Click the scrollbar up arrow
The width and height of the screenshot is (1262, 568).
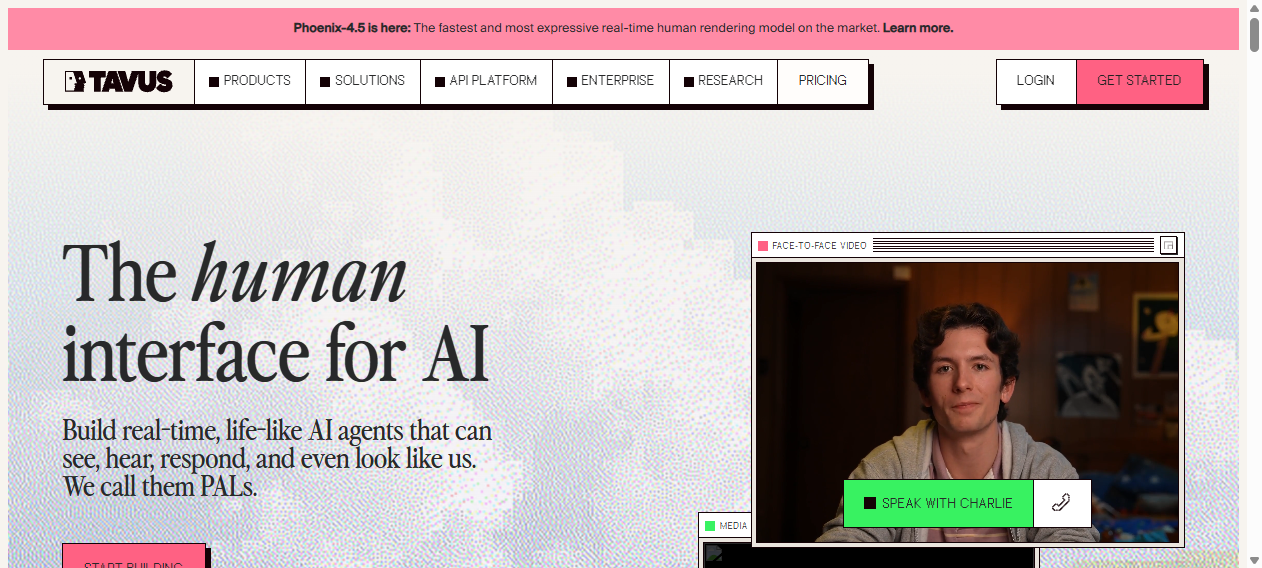pos(1254,8)
